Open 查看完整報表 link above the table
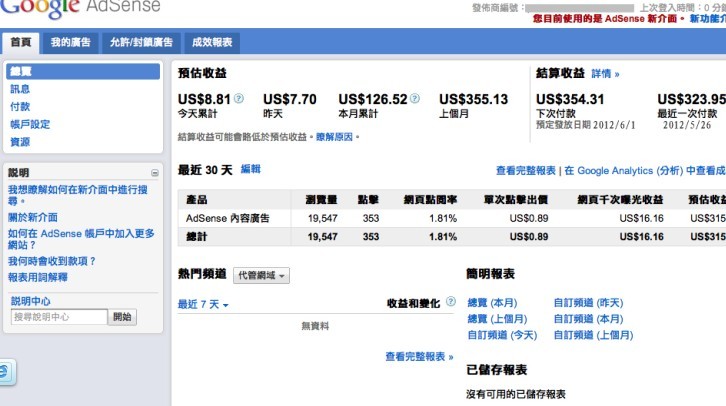The image size is (726, 406). (526, 171)
